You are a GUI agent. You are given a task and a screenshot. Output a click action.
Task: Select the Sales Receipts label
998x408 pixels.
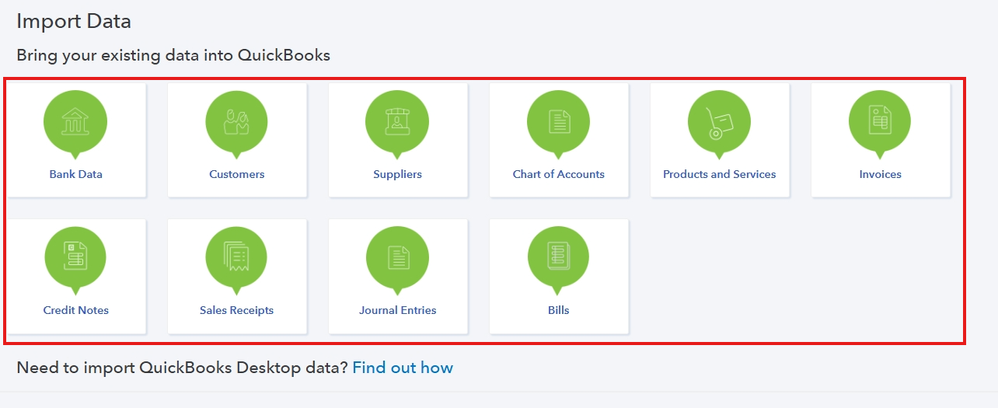237,310
